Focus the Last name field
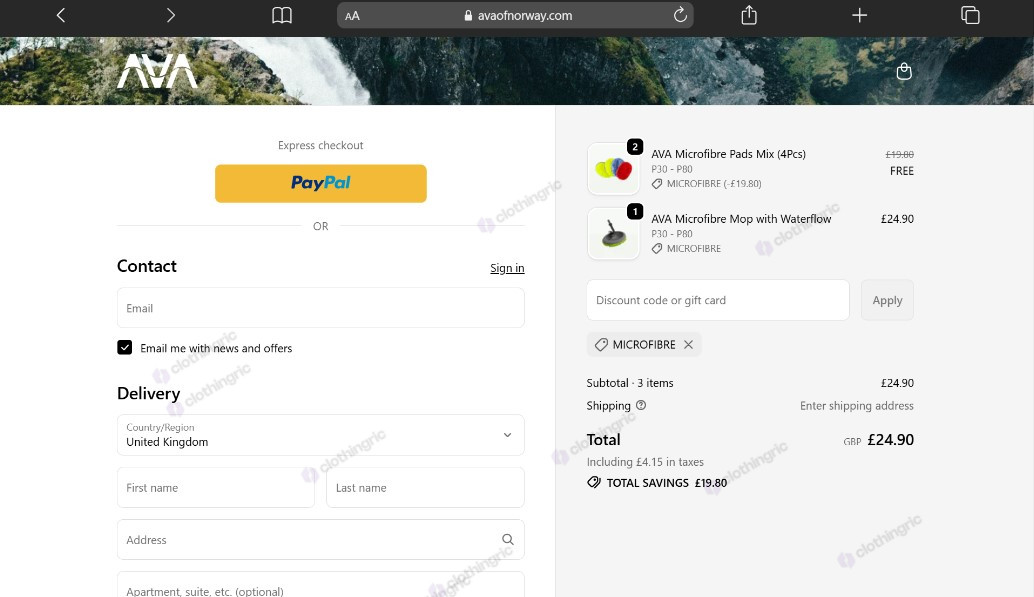1034x597 pixels. (425, 487)
